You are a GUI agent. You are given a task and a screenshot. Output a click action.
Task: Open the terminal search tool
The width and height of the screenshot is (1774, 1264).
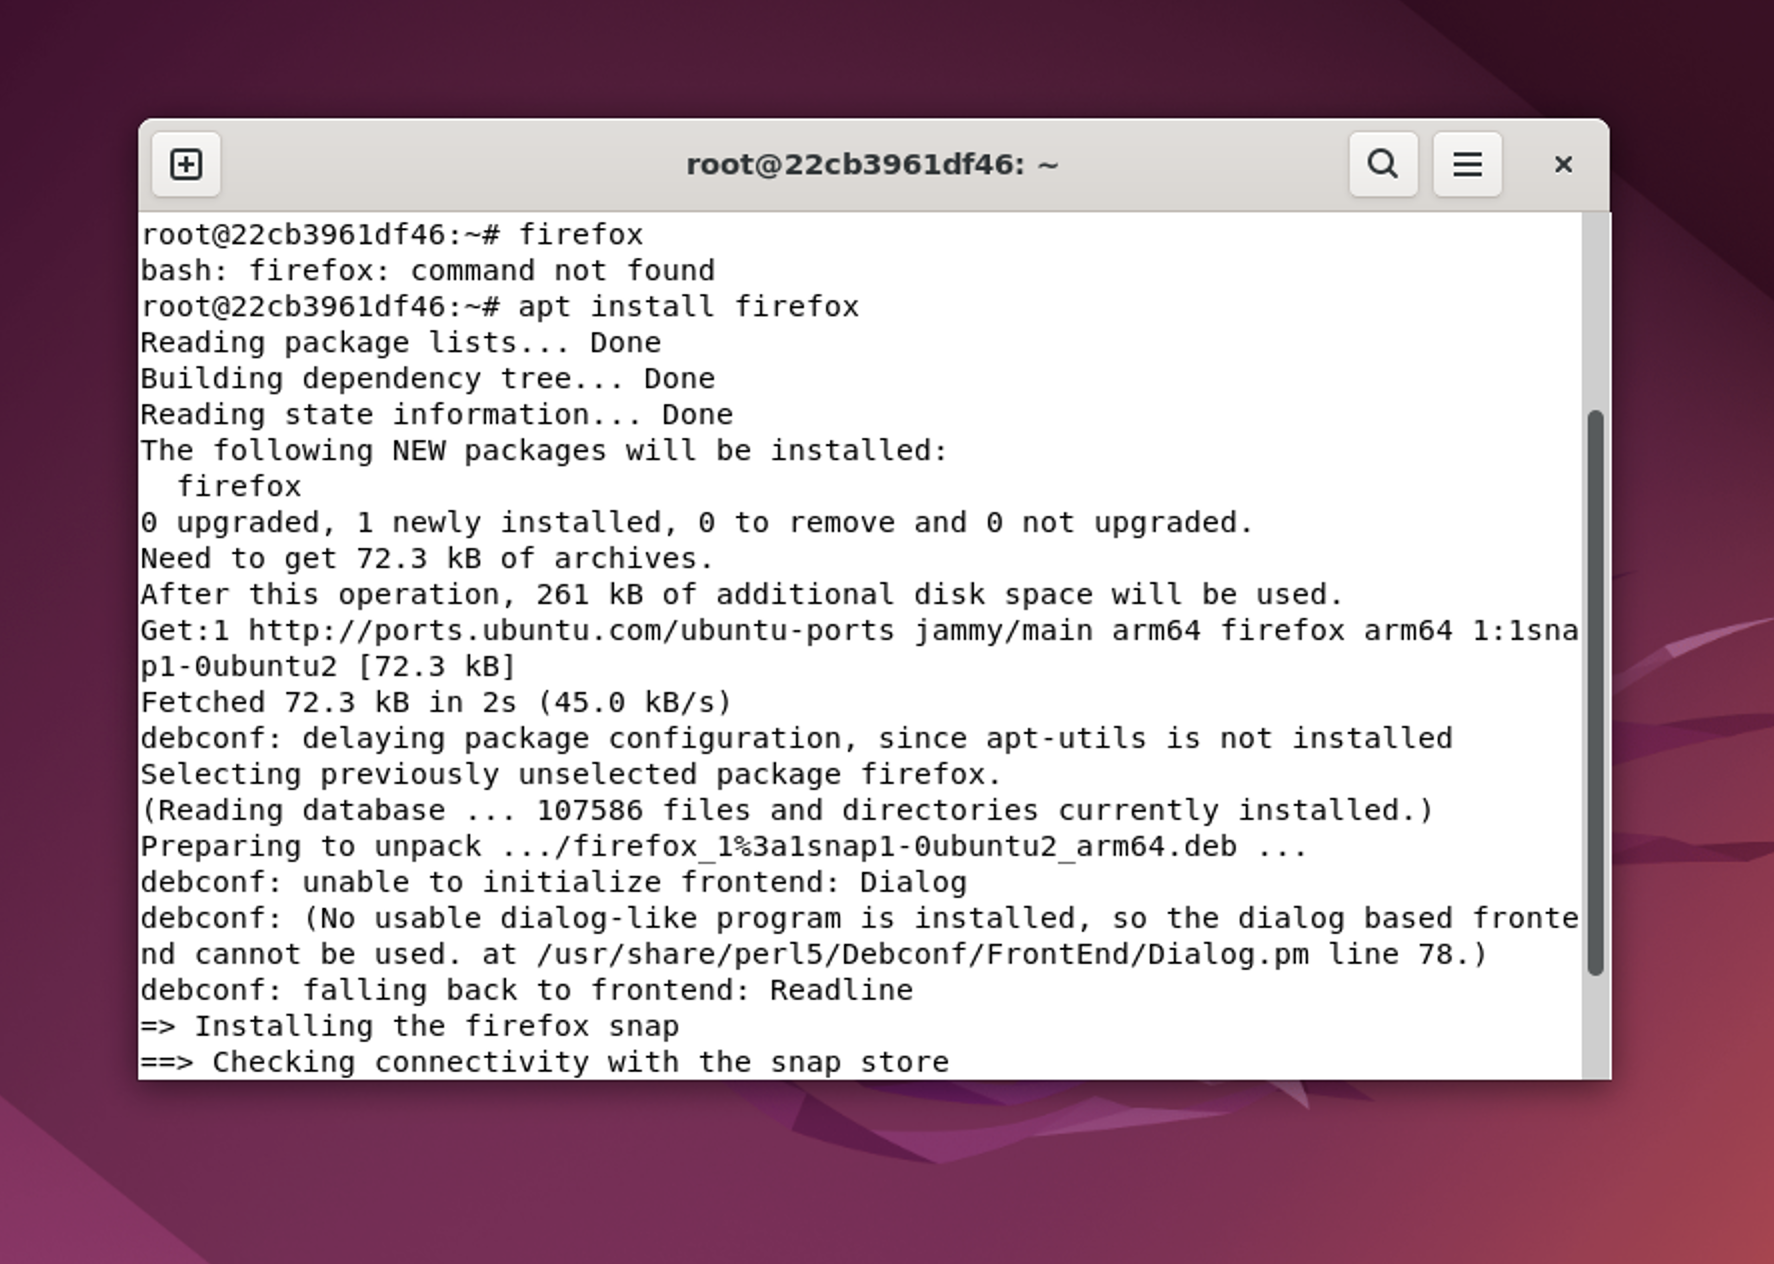[1383, 164]
